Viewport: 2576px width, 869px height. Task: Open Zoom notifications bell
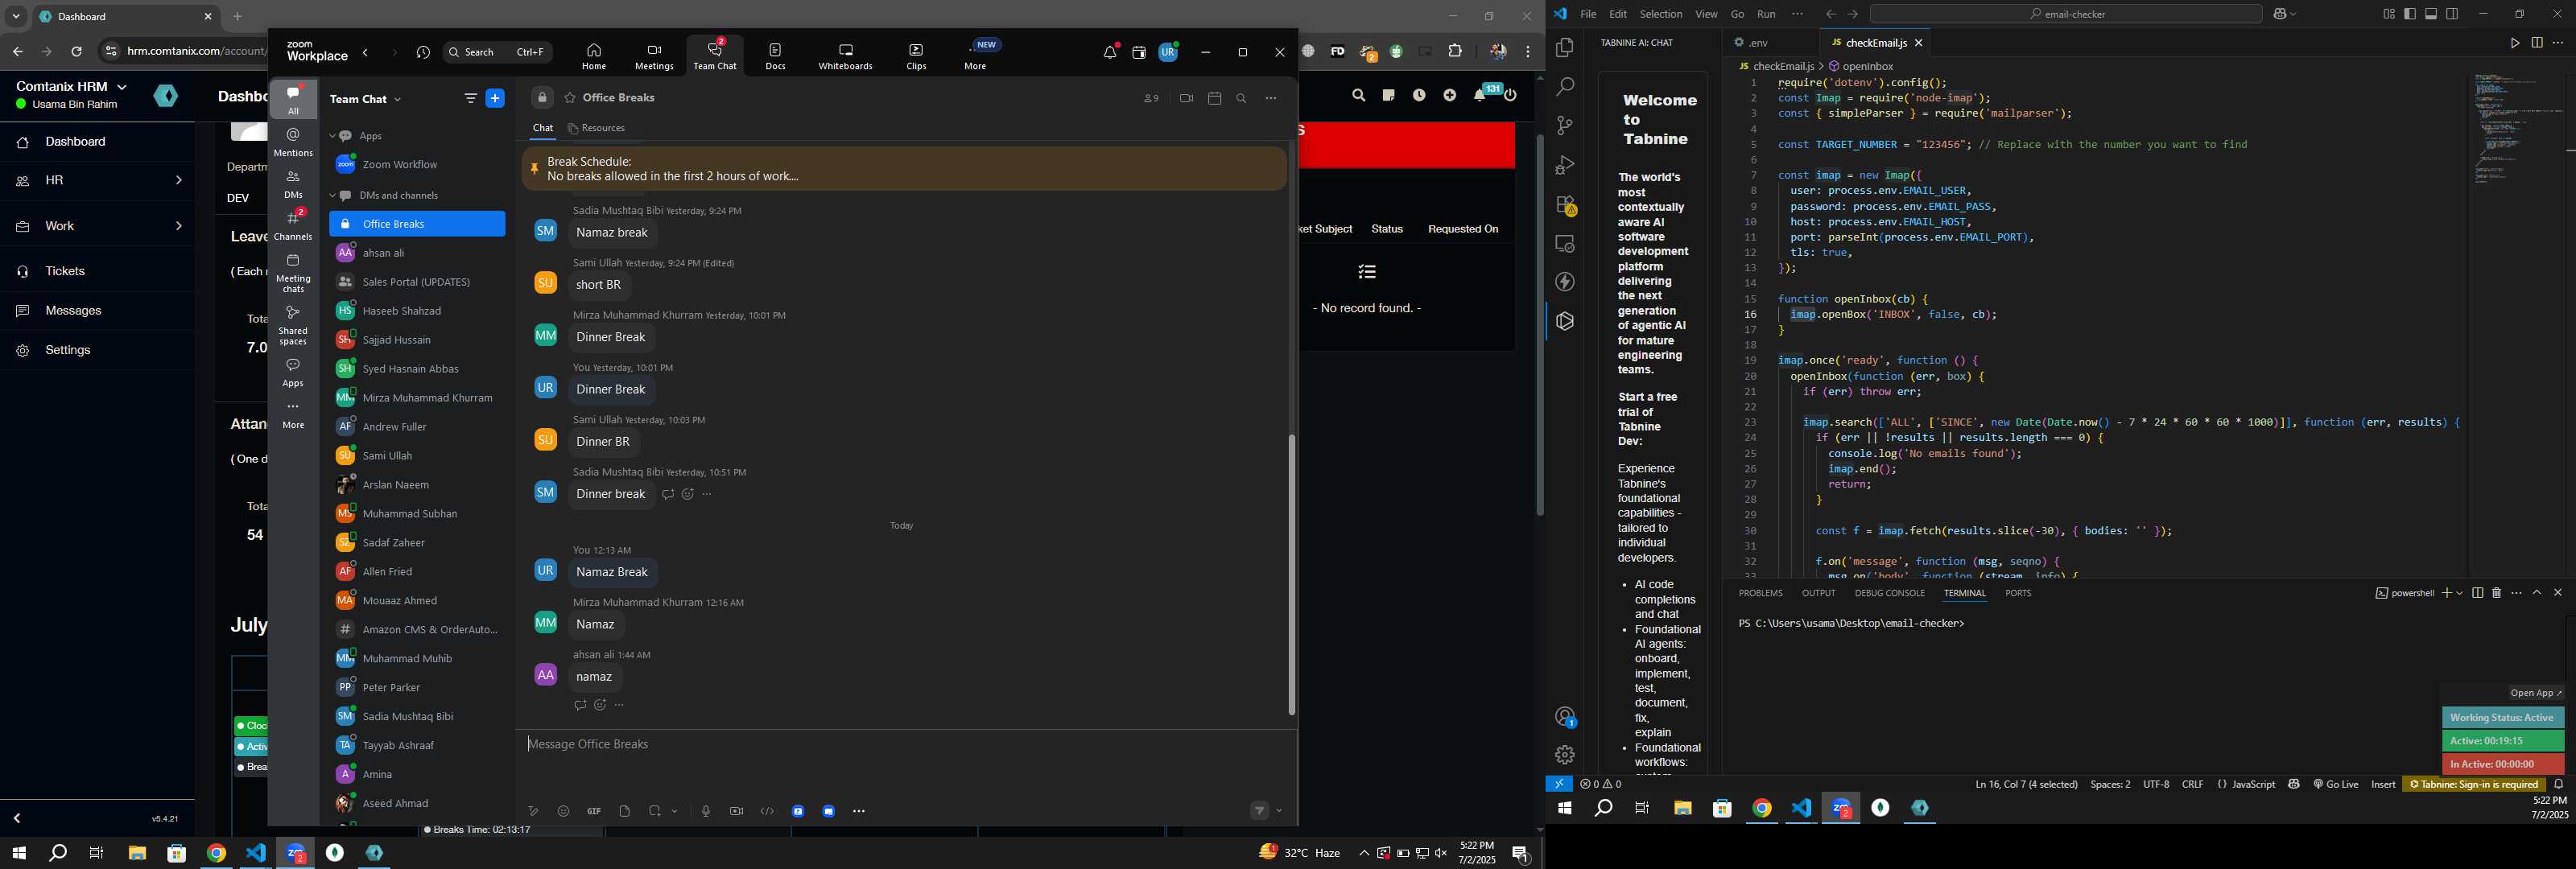pyautogui.click(x=1110, y=52)
